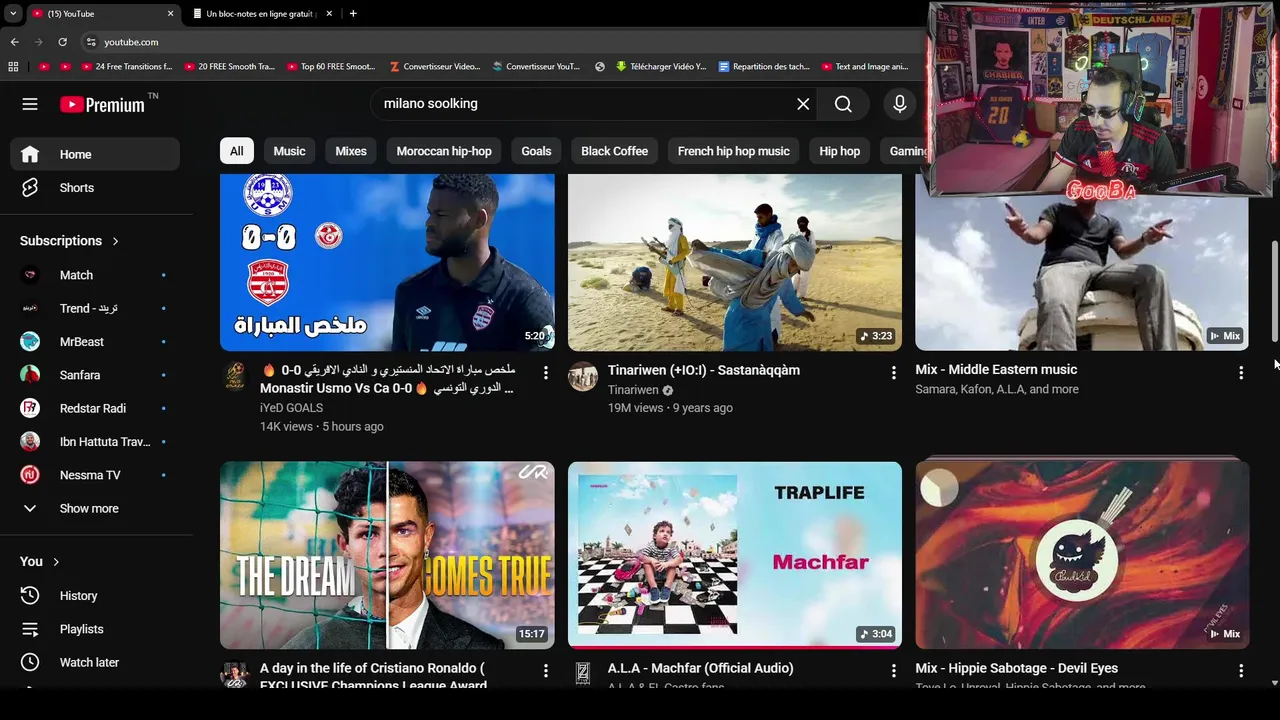1280x720 pixels.
Task: Open more options for A.L.A - Machfar
Action: [893, 671]
